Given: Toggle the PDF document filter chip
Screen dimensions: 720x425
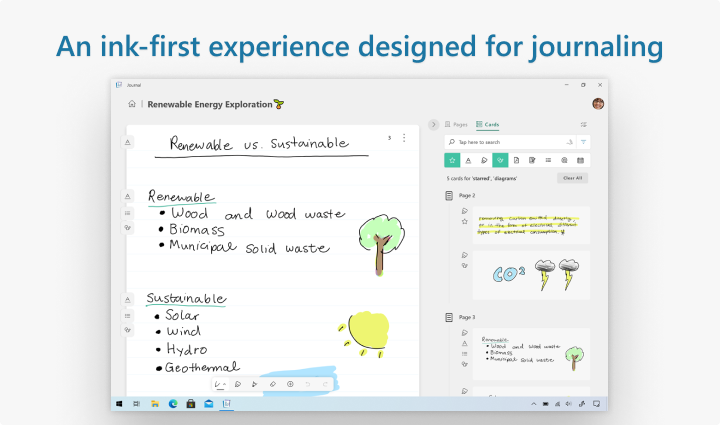Looking at the screenshot, I should [x=516, y=160].
